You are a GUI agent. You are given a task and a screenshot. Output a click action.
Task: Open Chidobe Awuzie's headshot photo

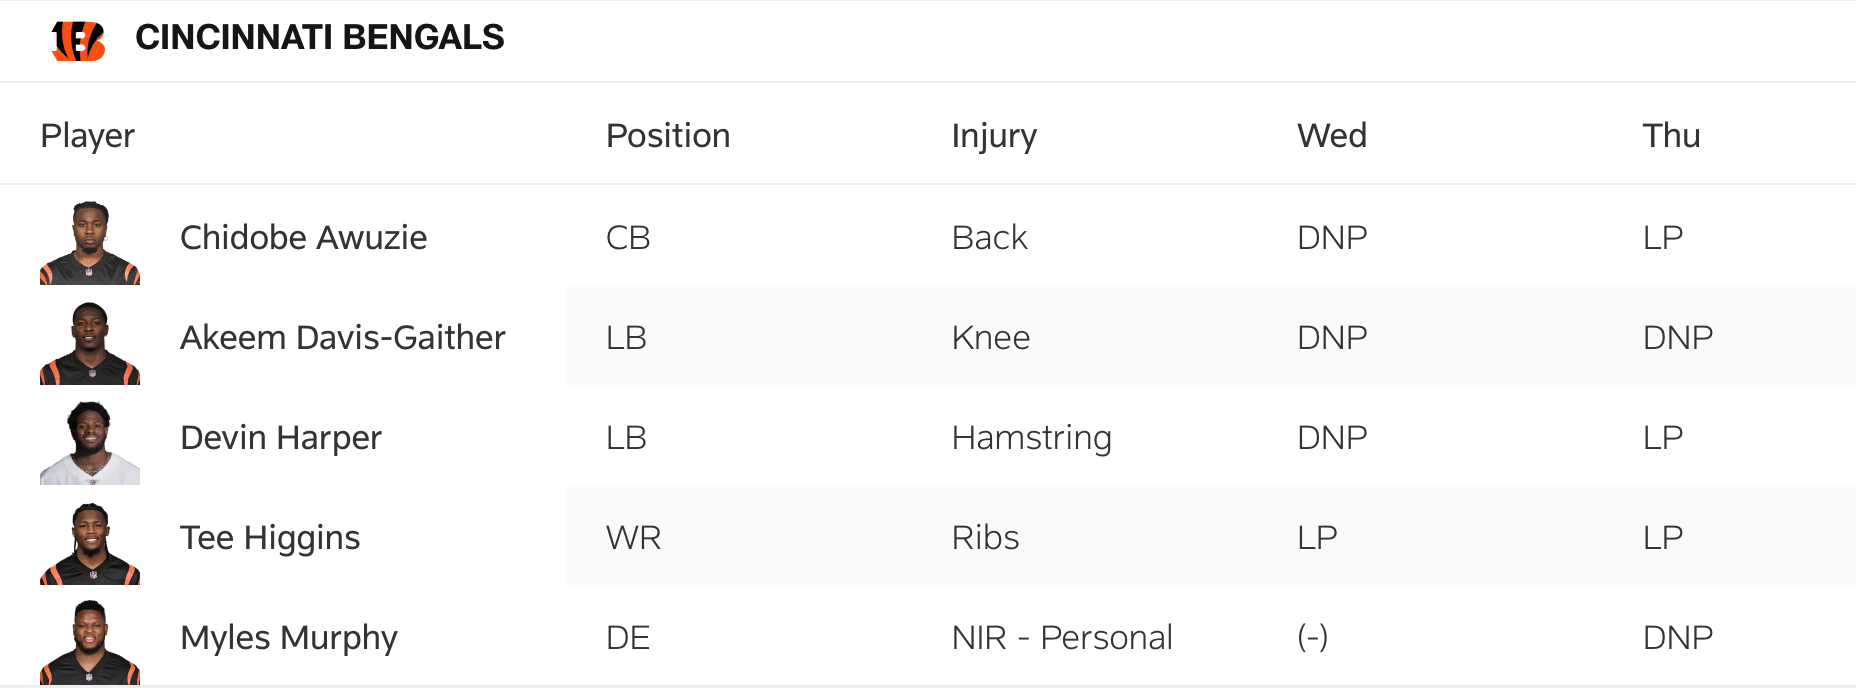(90, 243)
